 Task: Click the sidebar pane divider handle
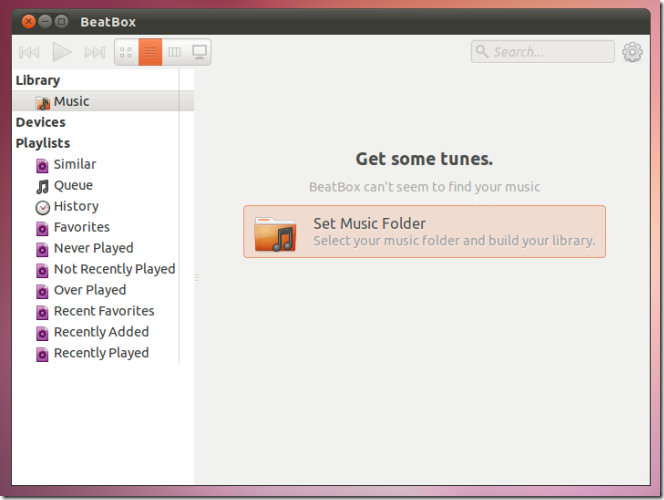(196, 278)
